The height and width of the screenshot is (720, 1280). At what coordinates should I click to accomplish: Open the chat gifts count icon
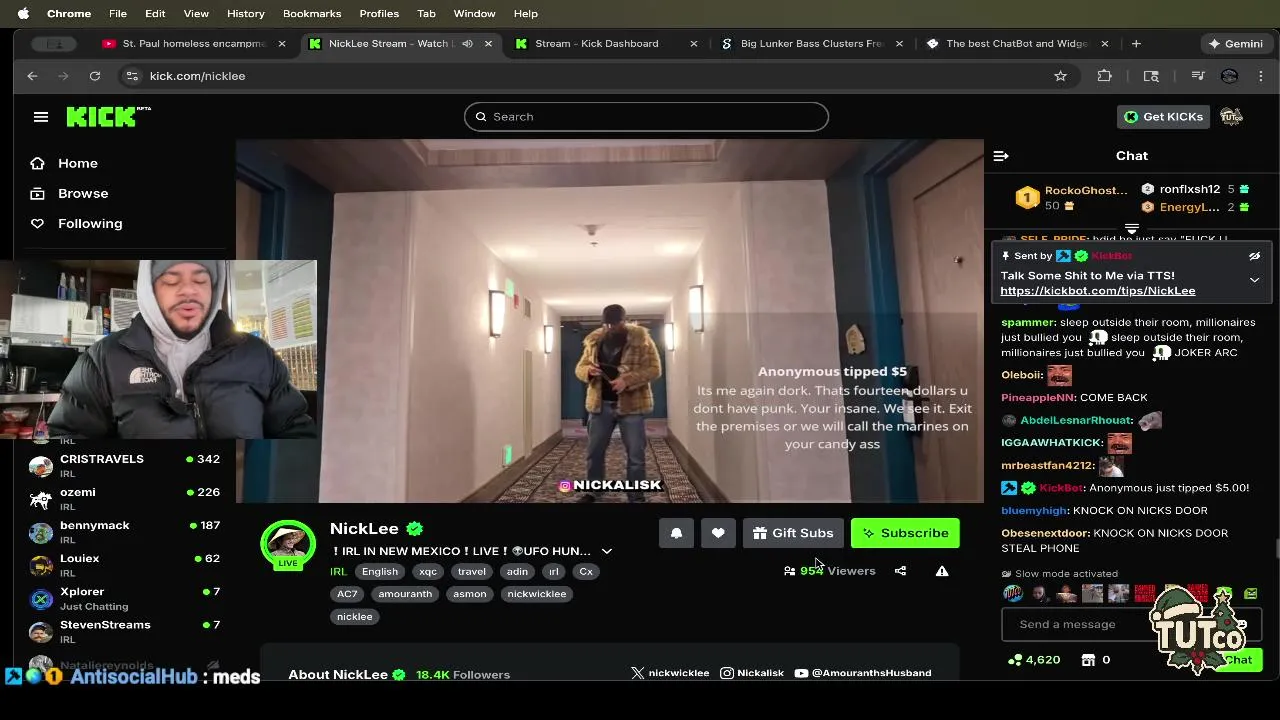click(1088, 660)
